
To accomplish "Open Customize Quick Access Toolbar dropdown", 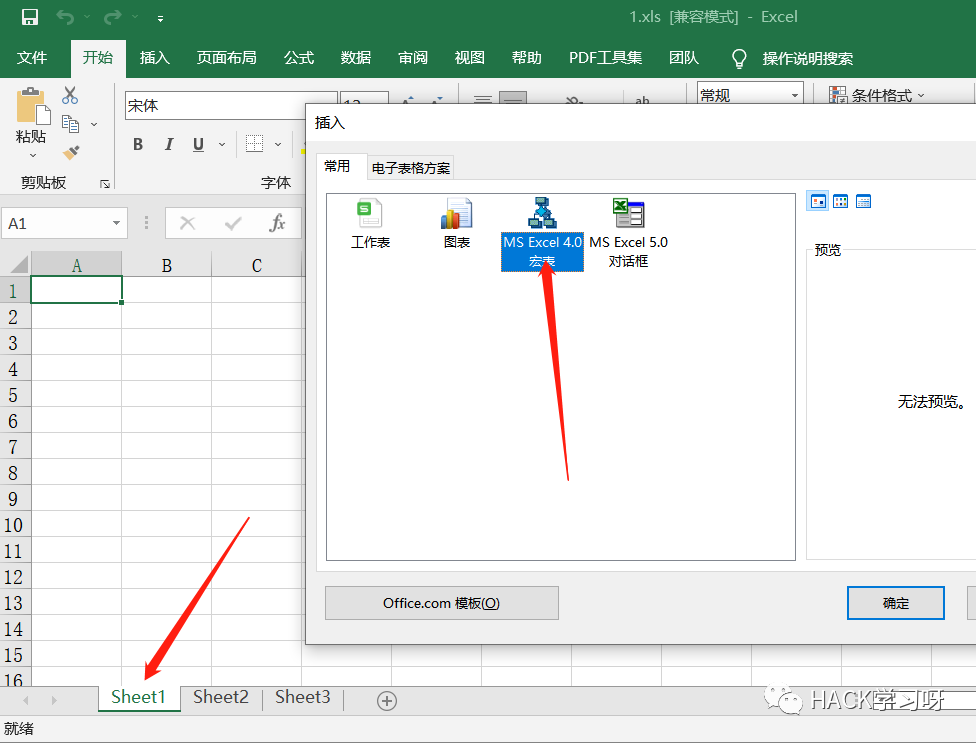I will (x=160, y=19).
